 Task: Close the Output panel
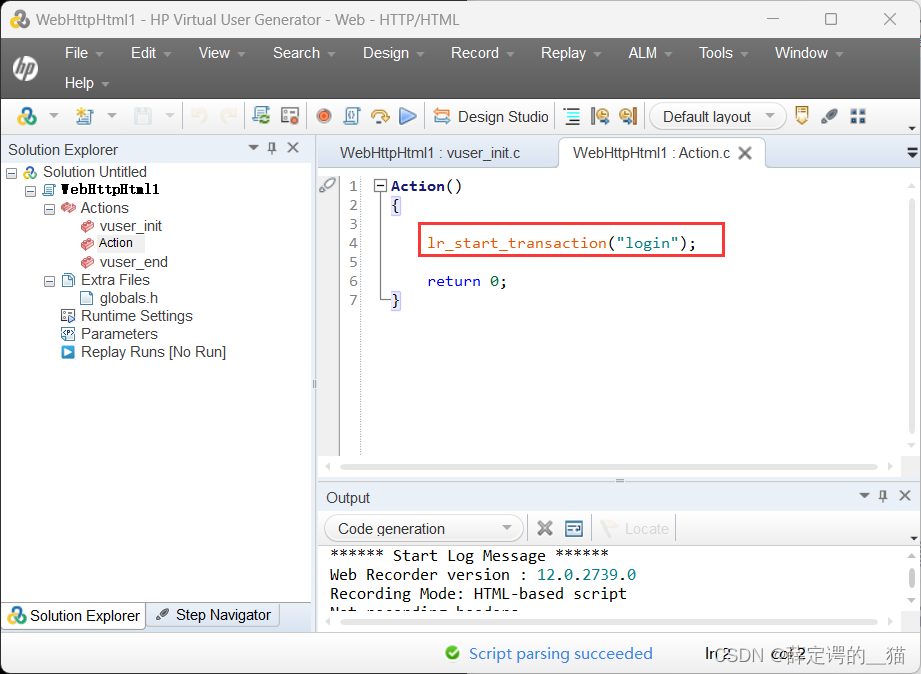[905, 495]
